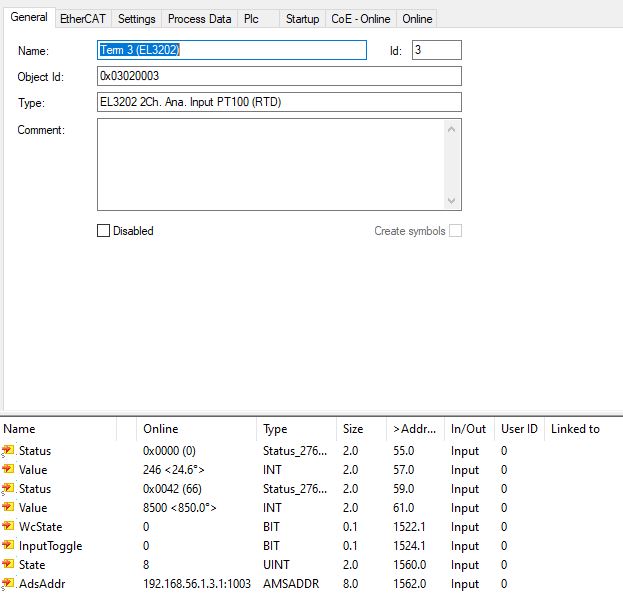
Task: Sort by the Online column header
Action: [196, 429]
